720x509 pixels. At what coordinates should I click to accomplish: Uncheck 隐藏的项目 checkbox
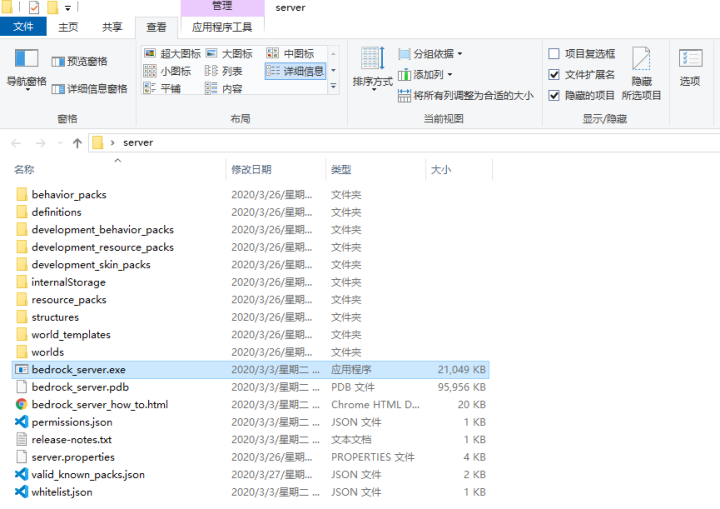554,96
